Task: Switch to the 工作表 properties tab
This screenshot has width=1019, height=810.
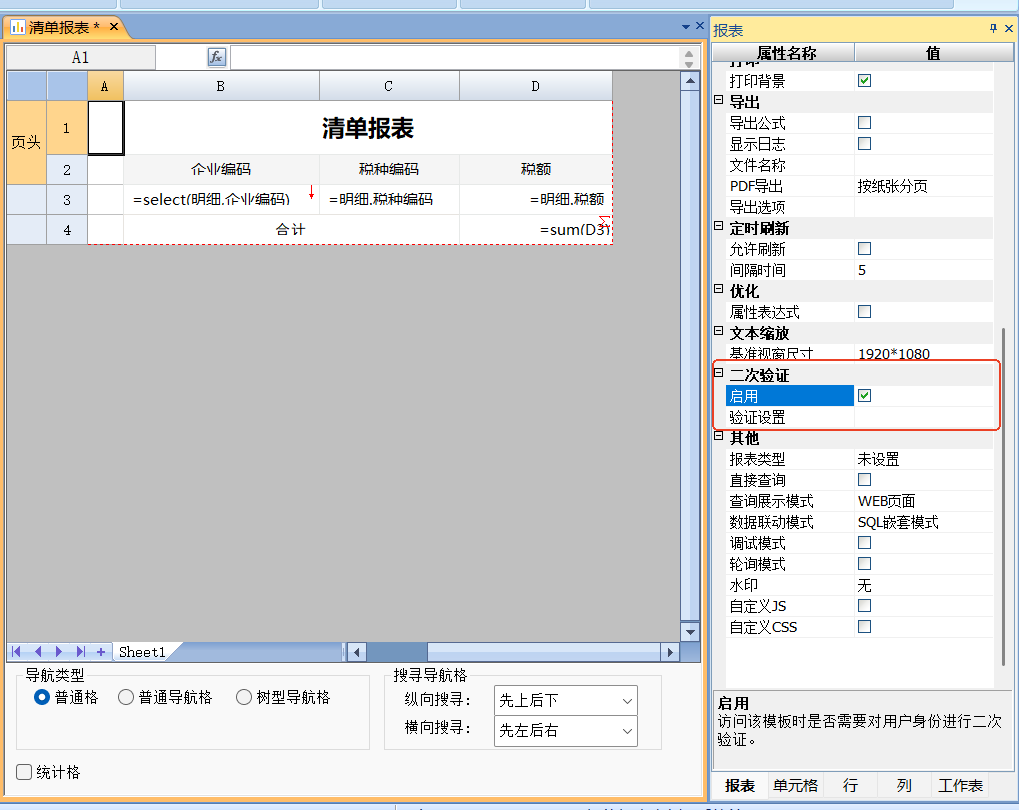Action: (x=960, y=786)
